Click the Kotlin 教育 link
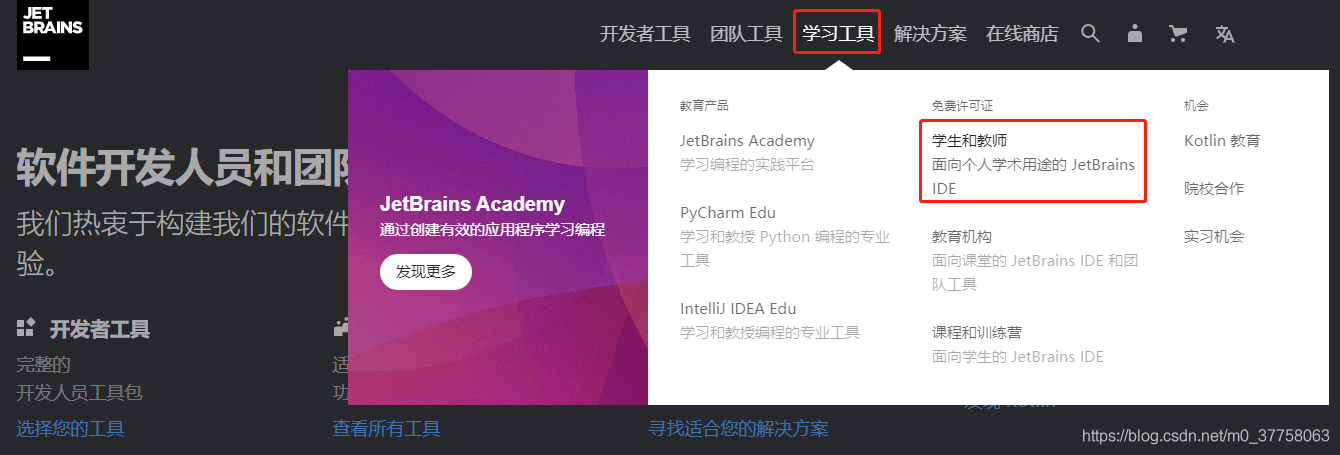Viewport: 1340px width, 455px height. pyautogui.click(x=1222, y=141)
